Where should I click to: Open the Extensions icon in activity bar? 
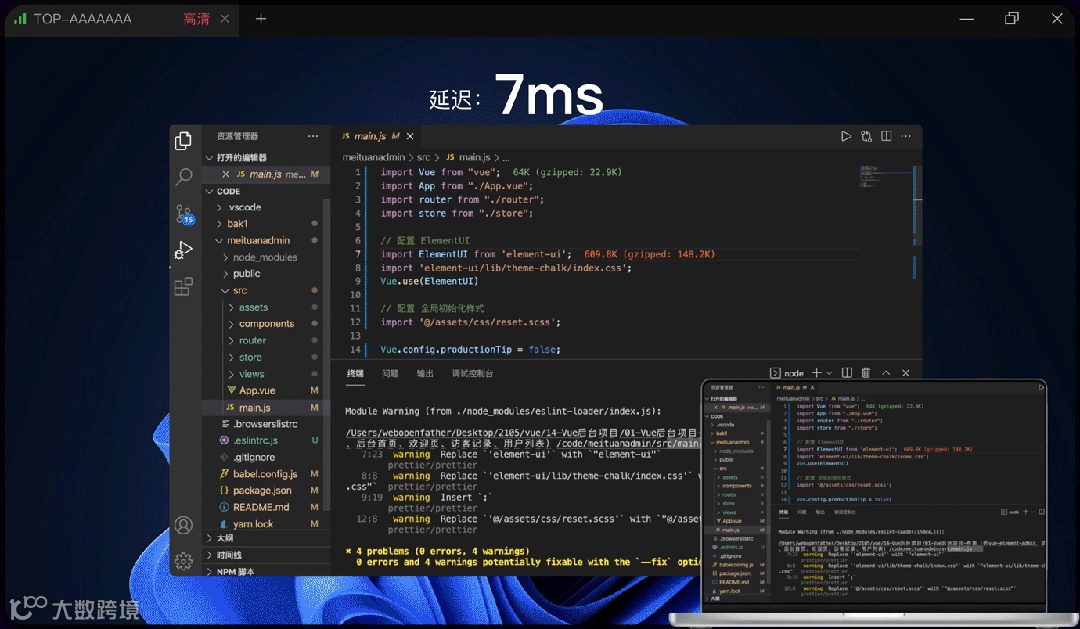tap(183, 287)
